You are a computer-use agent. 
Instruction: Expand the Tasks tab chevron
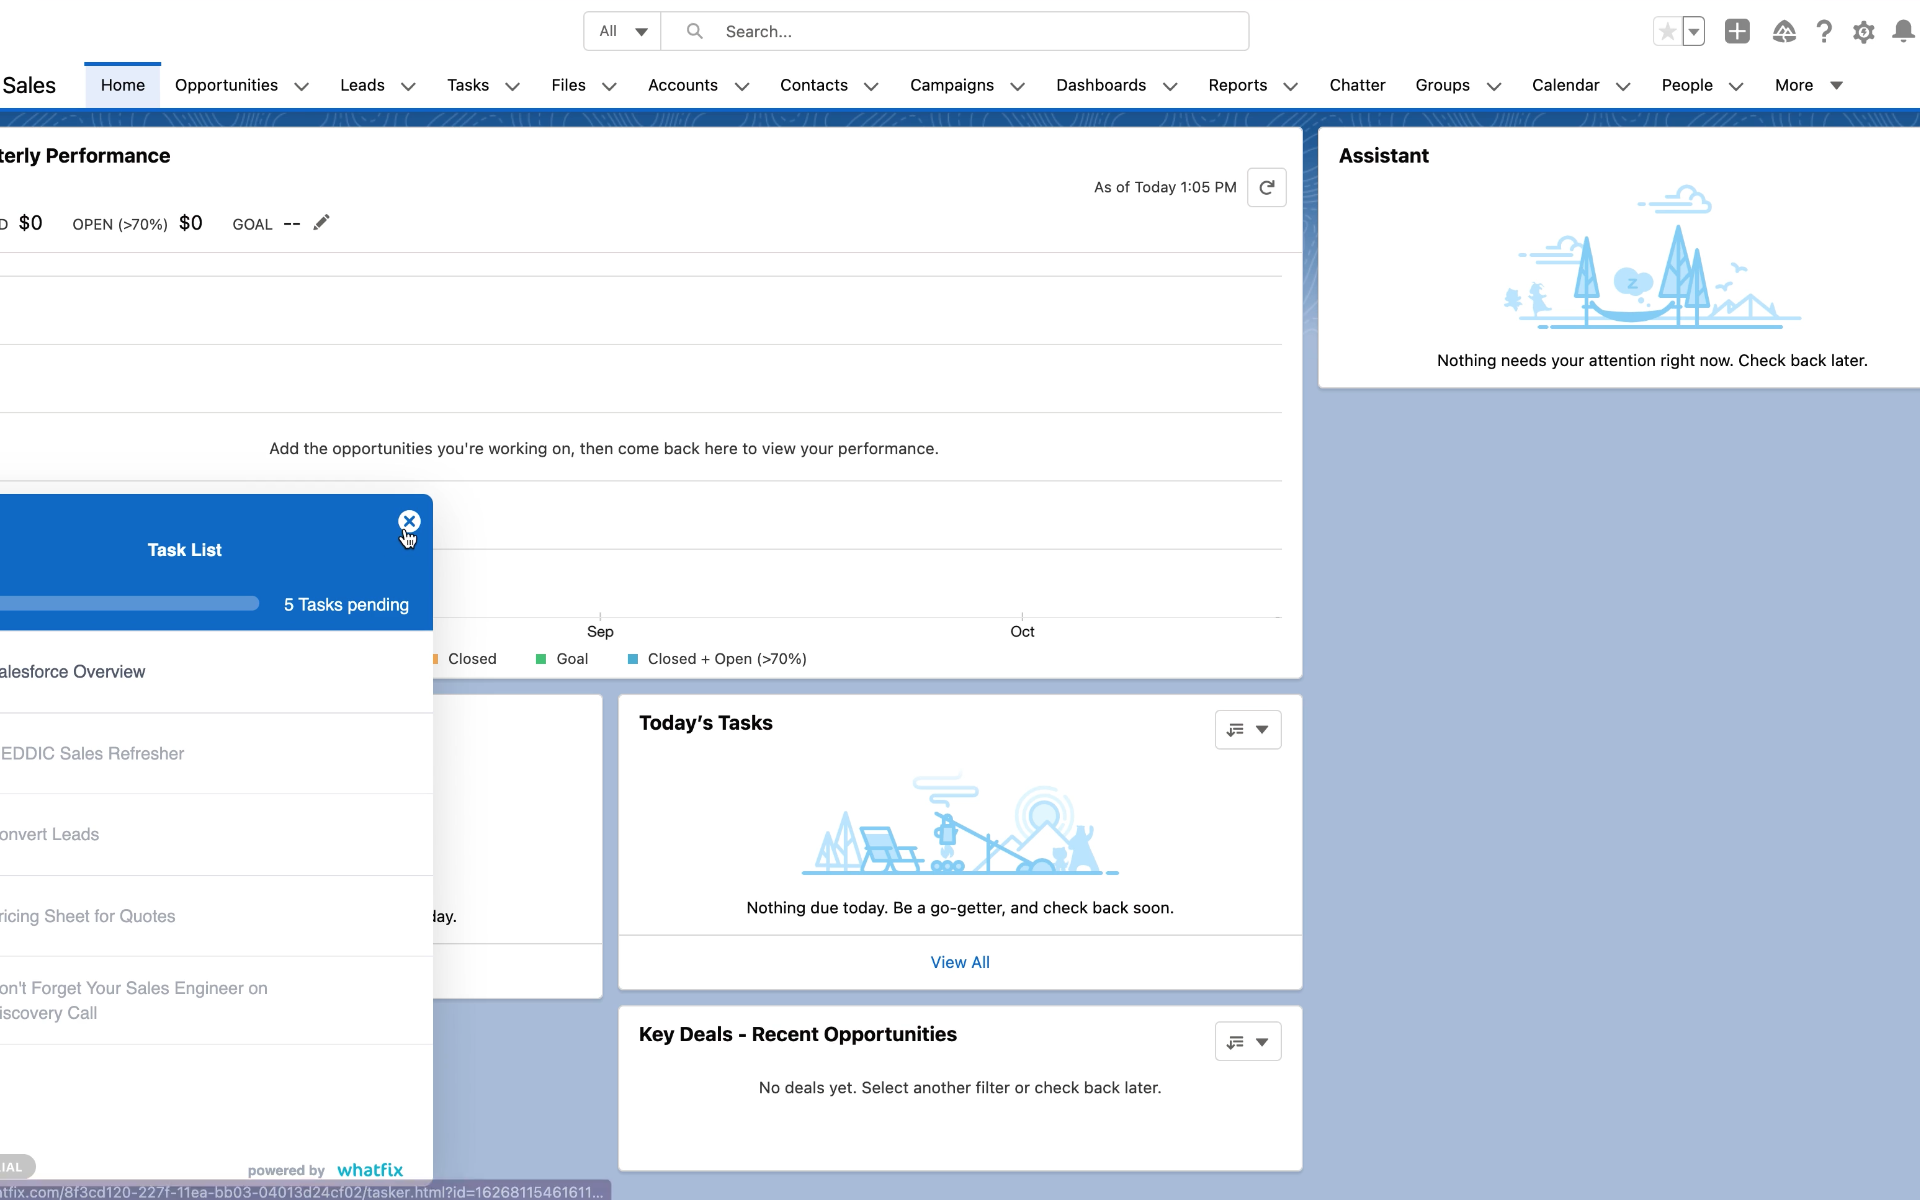pos(512,86)
